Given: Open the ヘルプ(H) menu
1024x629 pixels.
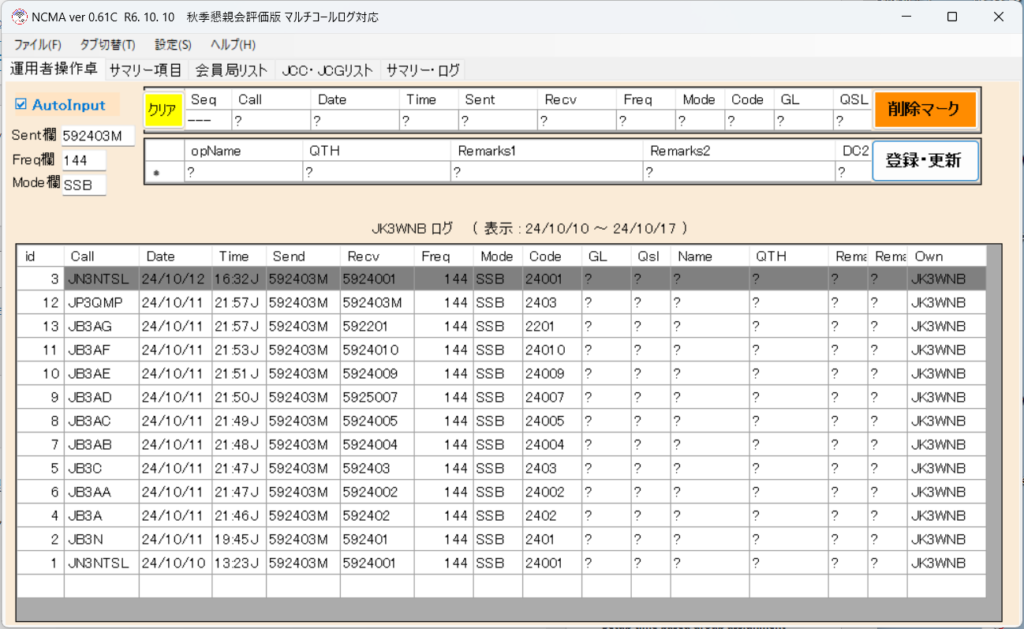Looking at the screenshot, I should point(233,44).
